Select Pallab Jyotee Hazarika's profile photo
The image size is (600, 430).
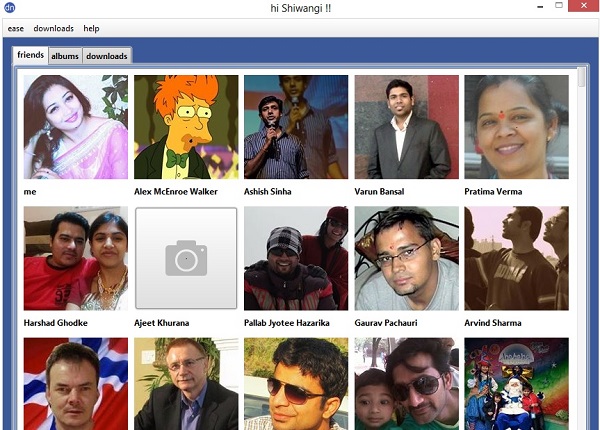click(296, 258)
